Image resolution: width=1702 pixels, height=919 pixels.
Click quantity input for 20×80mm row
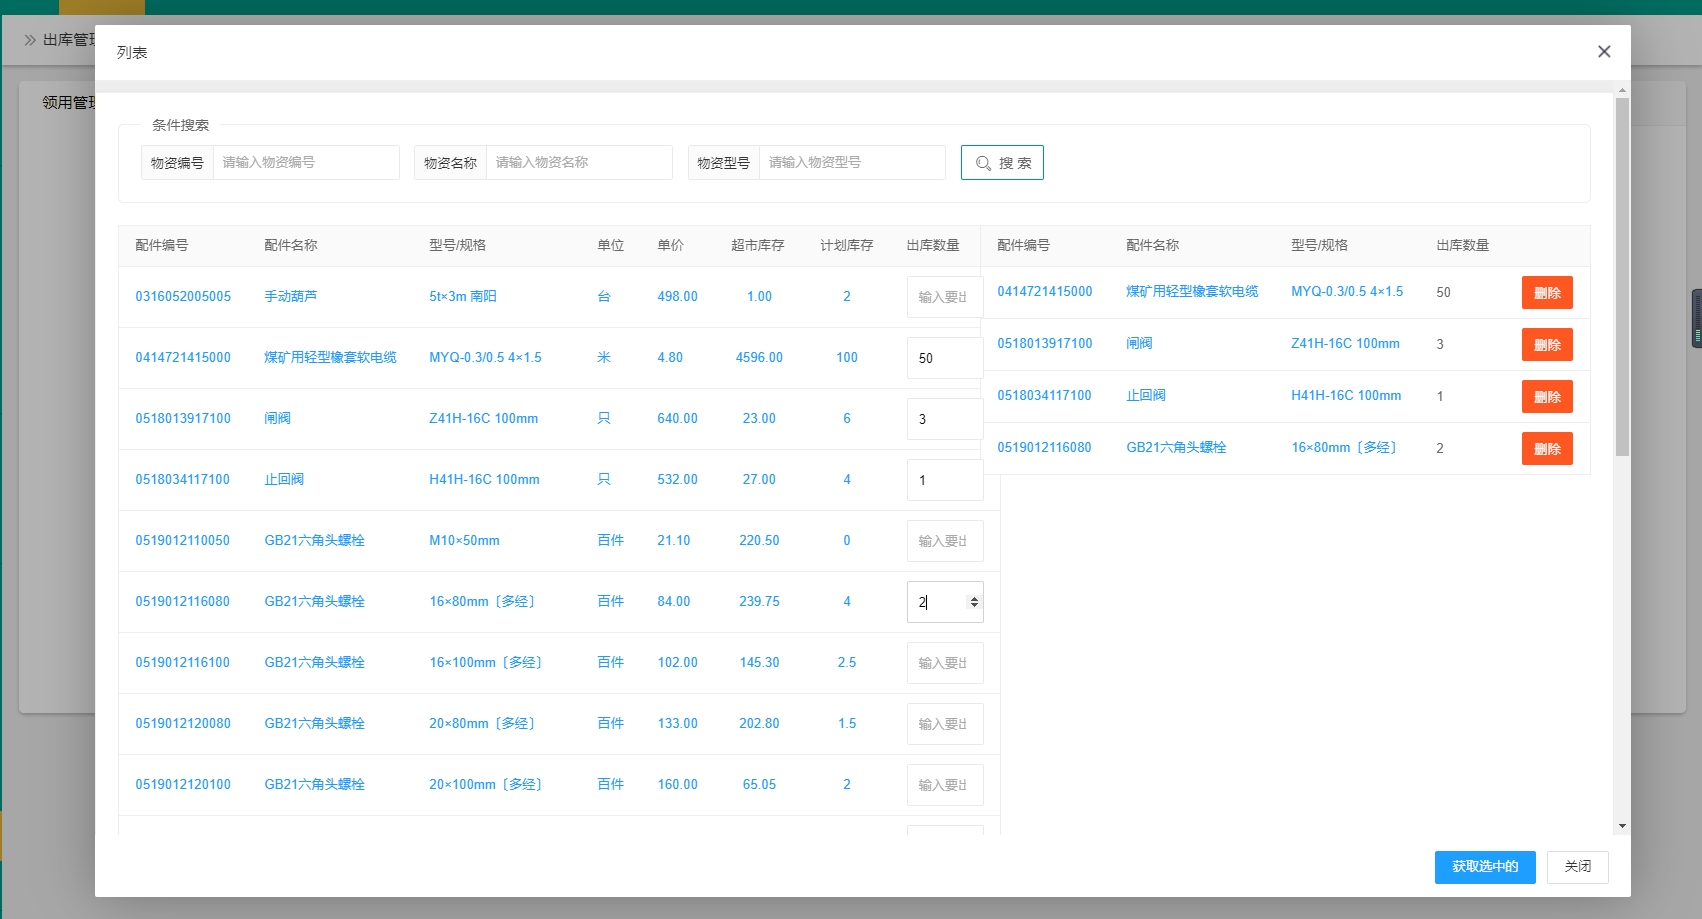945,724
